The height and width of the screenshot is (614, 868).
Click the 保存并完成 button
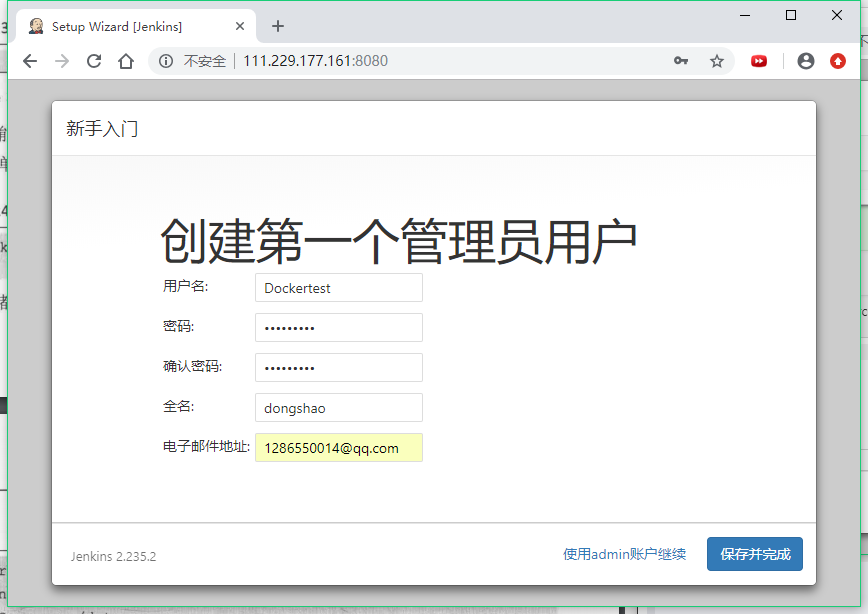point(755,554)
